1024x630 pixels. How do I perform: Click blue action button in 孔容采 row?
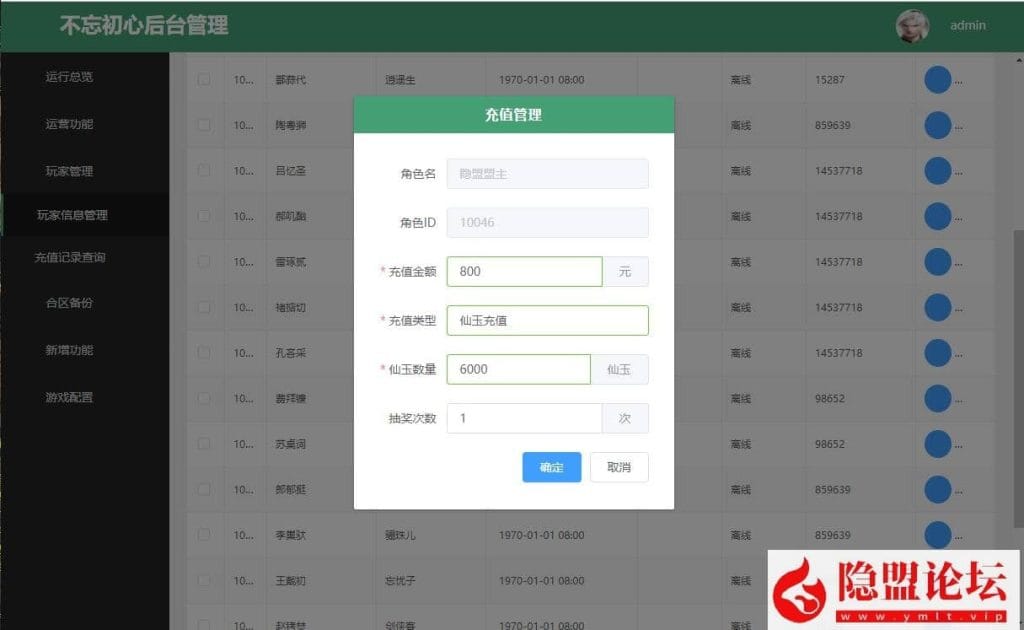pyautogui.click(x=937, y=353)
